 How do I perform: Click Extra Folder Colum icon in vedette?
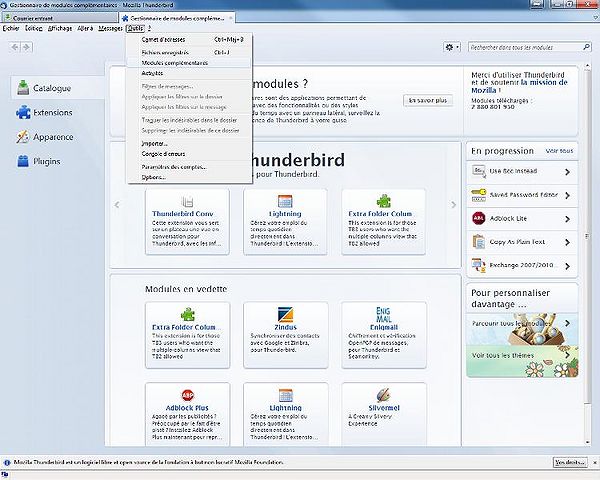tap(188, 314)
